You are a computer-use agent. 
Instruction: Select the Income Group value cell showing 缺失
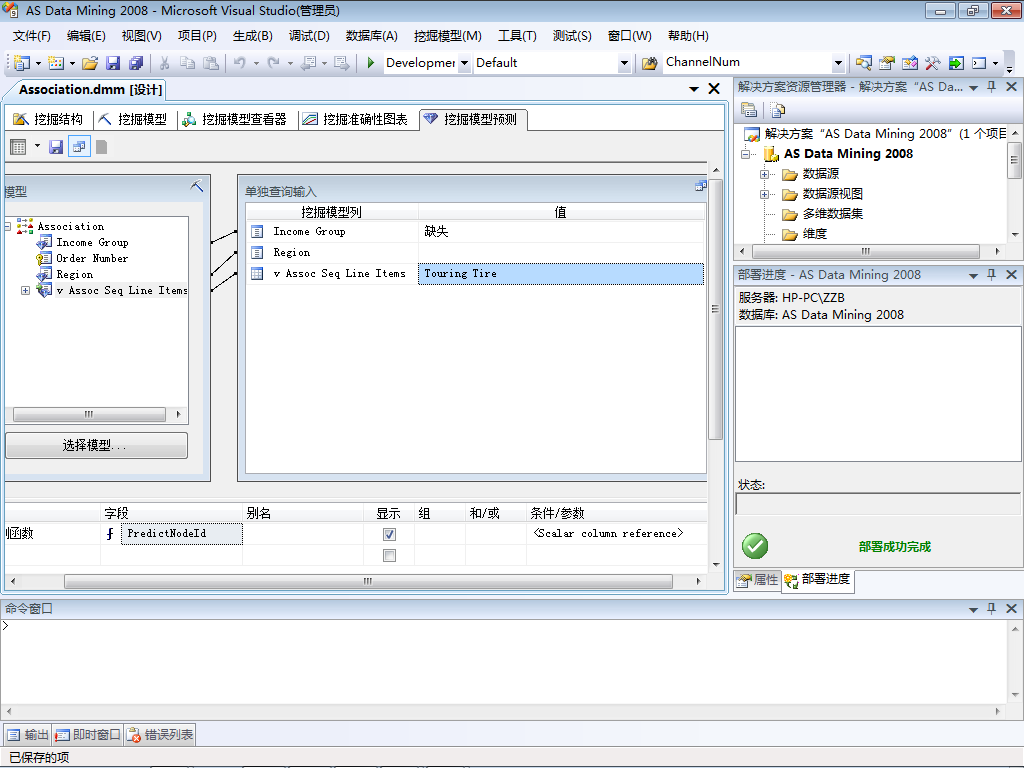click(x=561, y=232)
